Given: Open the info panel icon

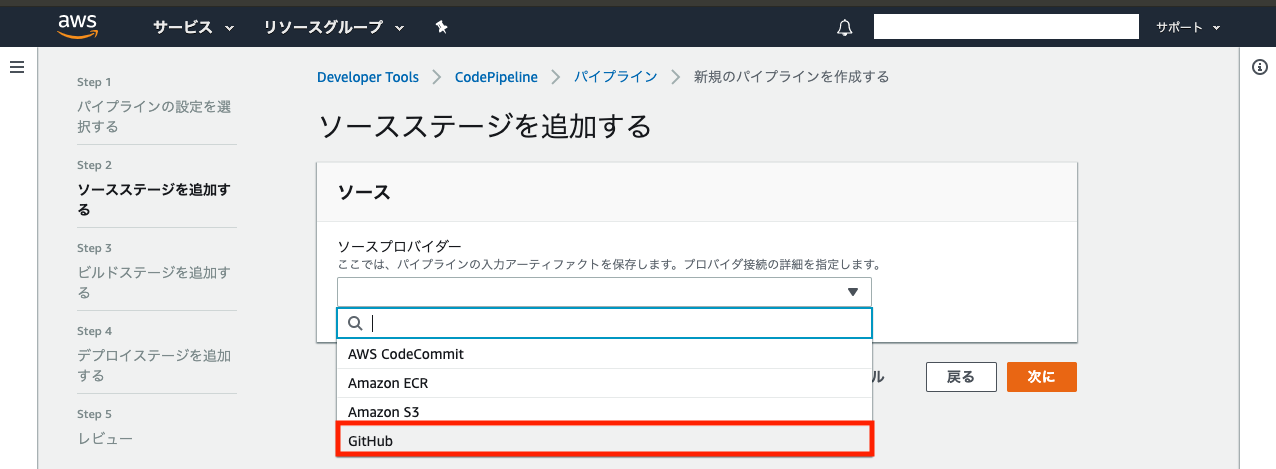Looking at the screenshot, I should tap(1260, 67).
